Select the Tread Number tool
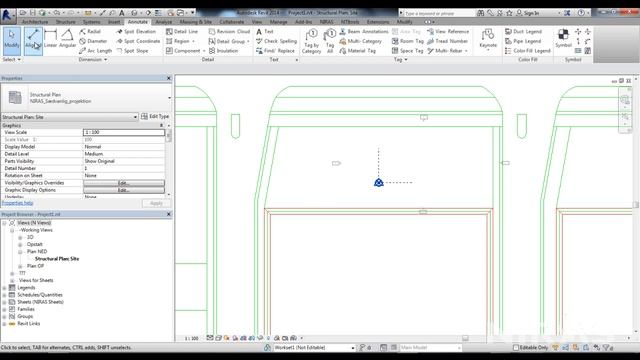This screenshot has height=360, width=640. [x=447, y=41]
